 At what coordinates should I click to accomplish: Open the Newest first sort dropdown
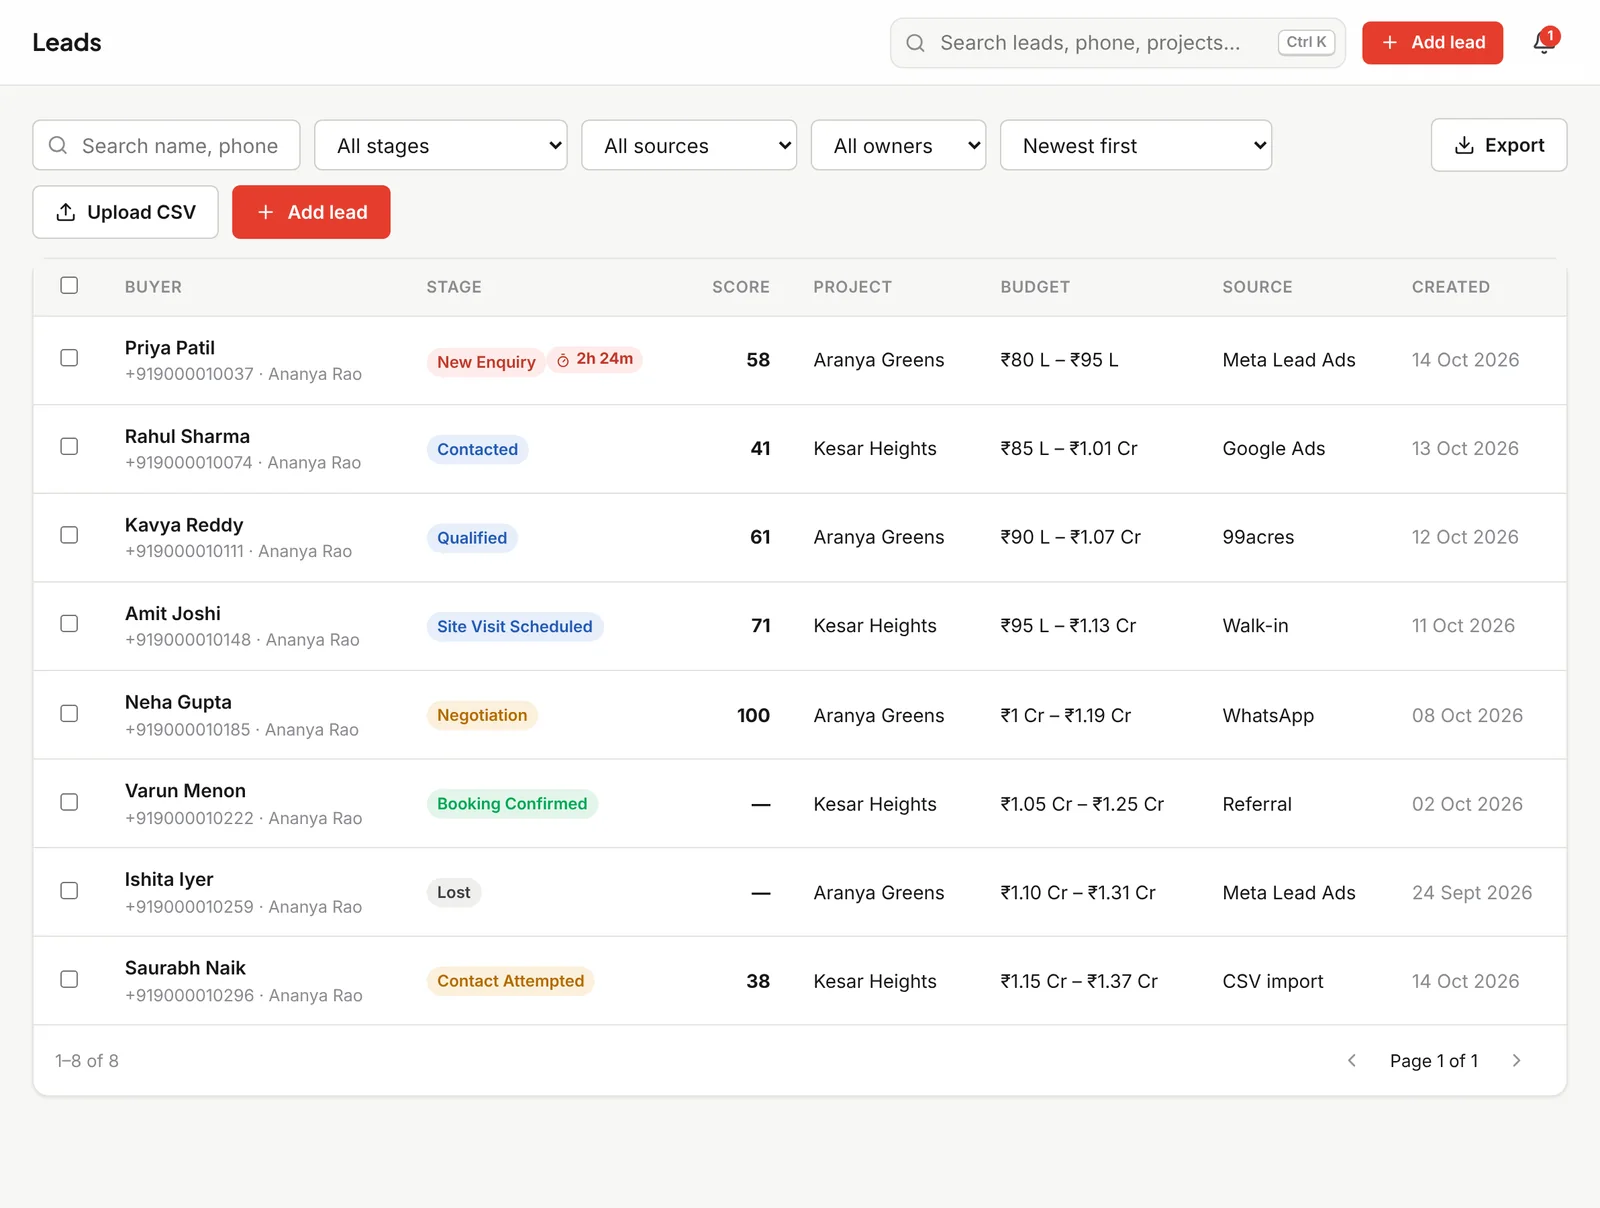1136,145
